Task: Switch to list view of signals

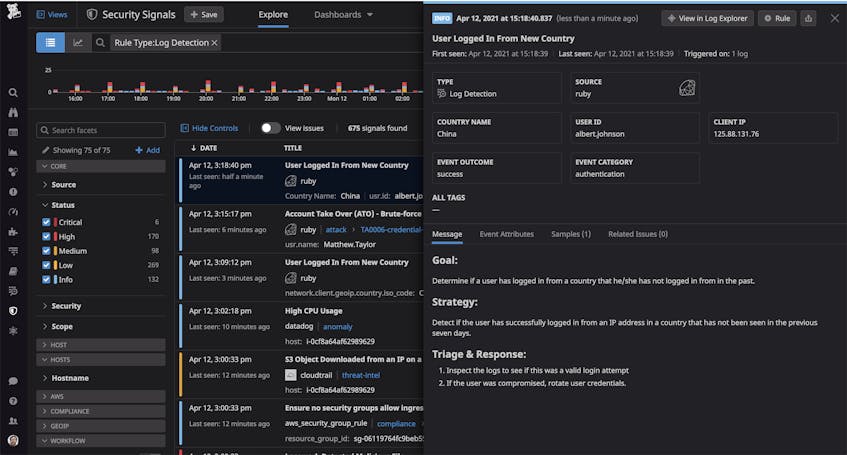Action: 50,43
